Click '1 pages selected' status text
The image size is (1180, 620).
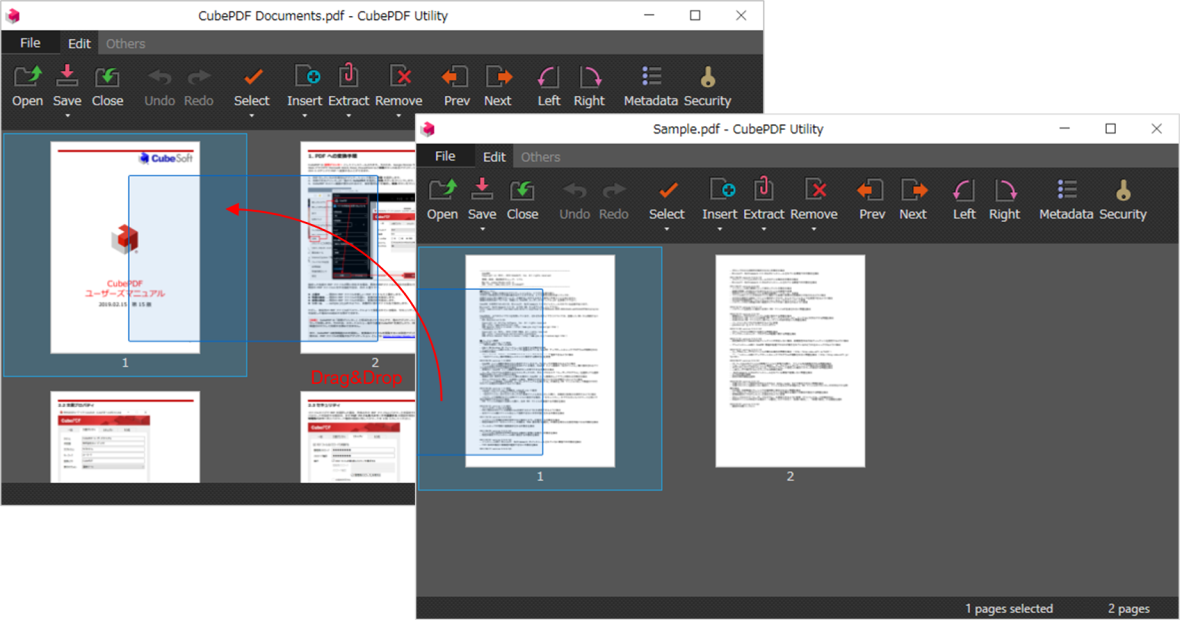1008,608
